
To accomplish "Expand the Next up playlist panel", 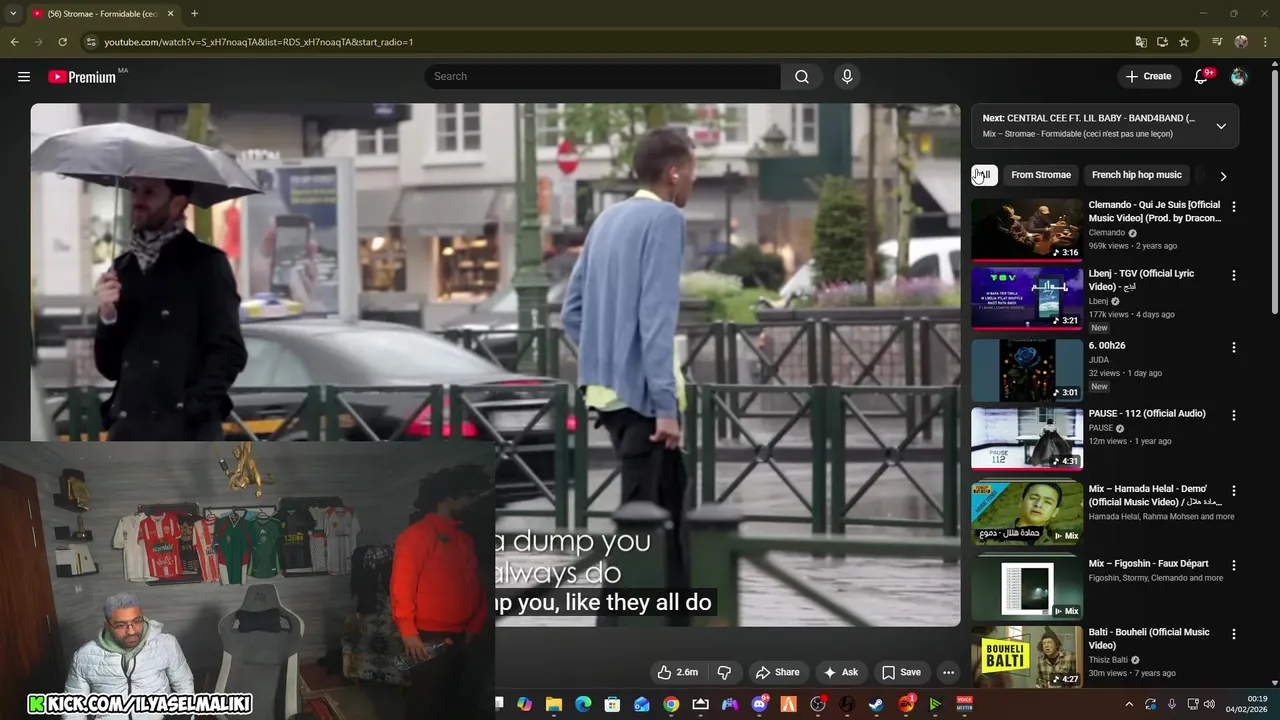I will coord(1221,126).
